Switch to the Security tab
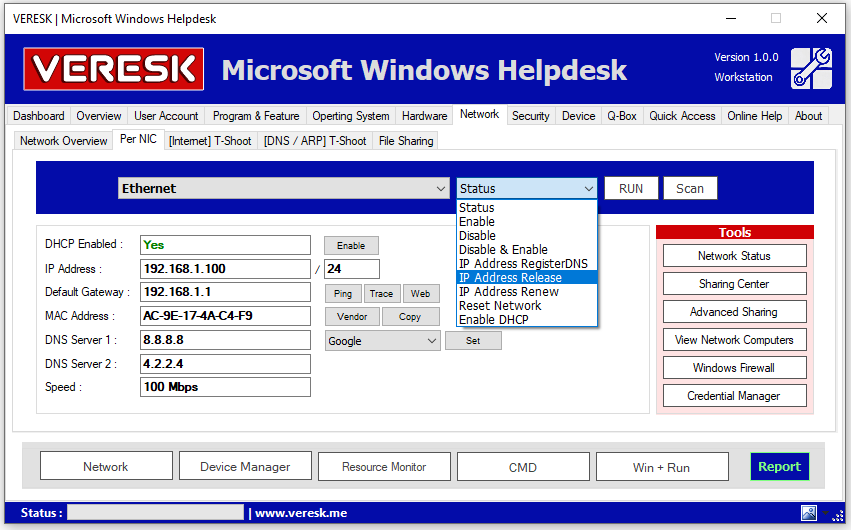 [x=530, y=116]
